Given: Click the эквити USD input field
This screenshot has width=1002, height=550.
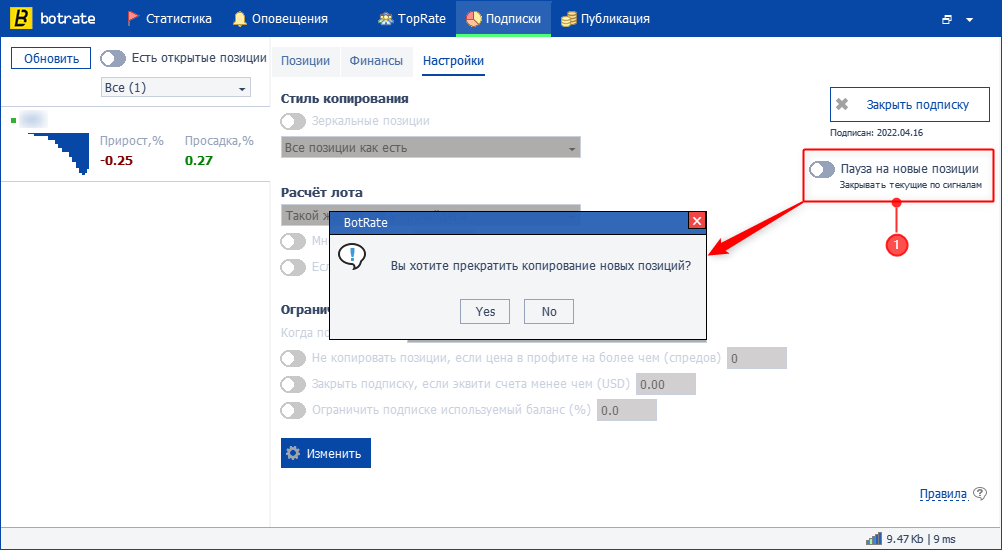Looking at the screenshot, I should click(x=666, y=385).
